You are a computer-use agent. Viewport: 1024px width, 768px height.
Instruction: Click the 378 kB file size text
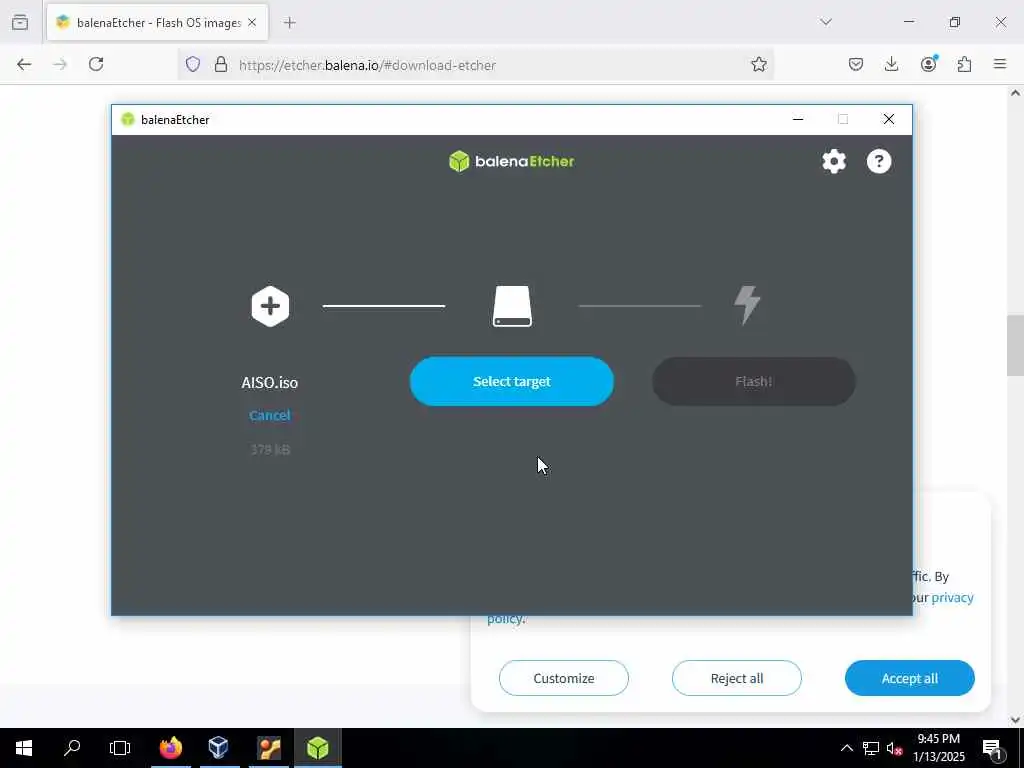coord(270,449)
